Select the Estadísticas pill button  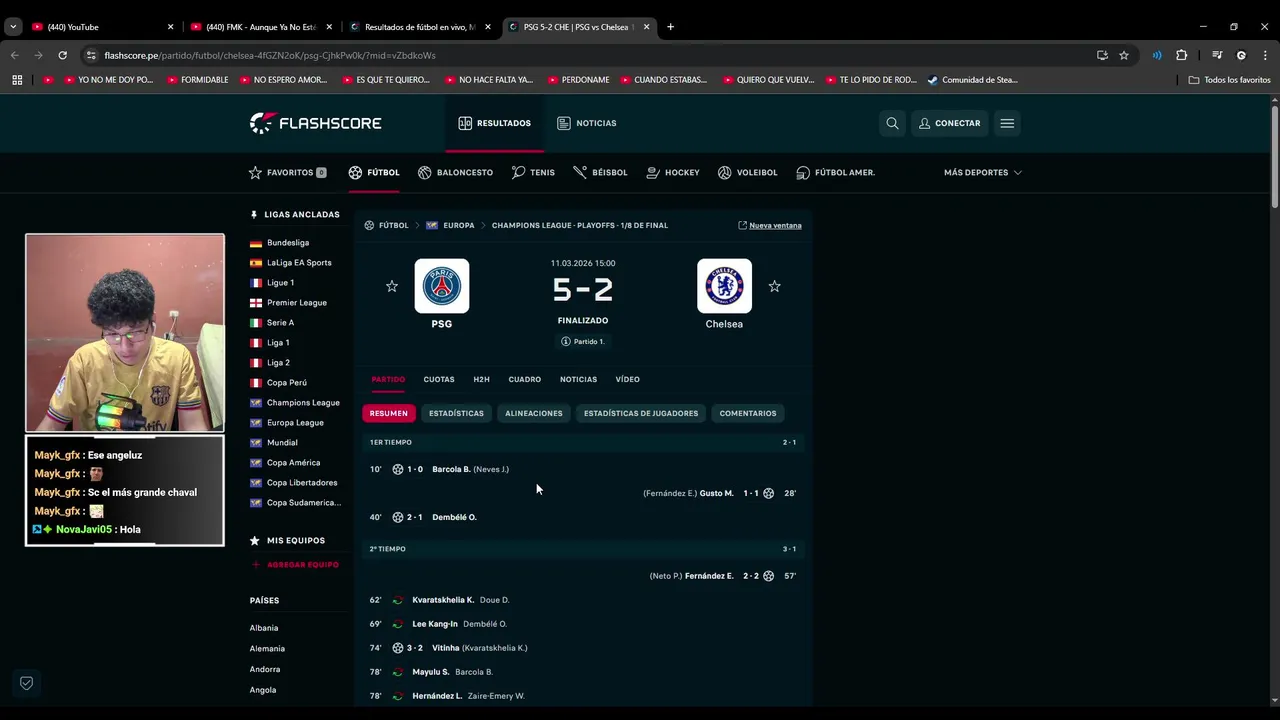tap(456, 413)
